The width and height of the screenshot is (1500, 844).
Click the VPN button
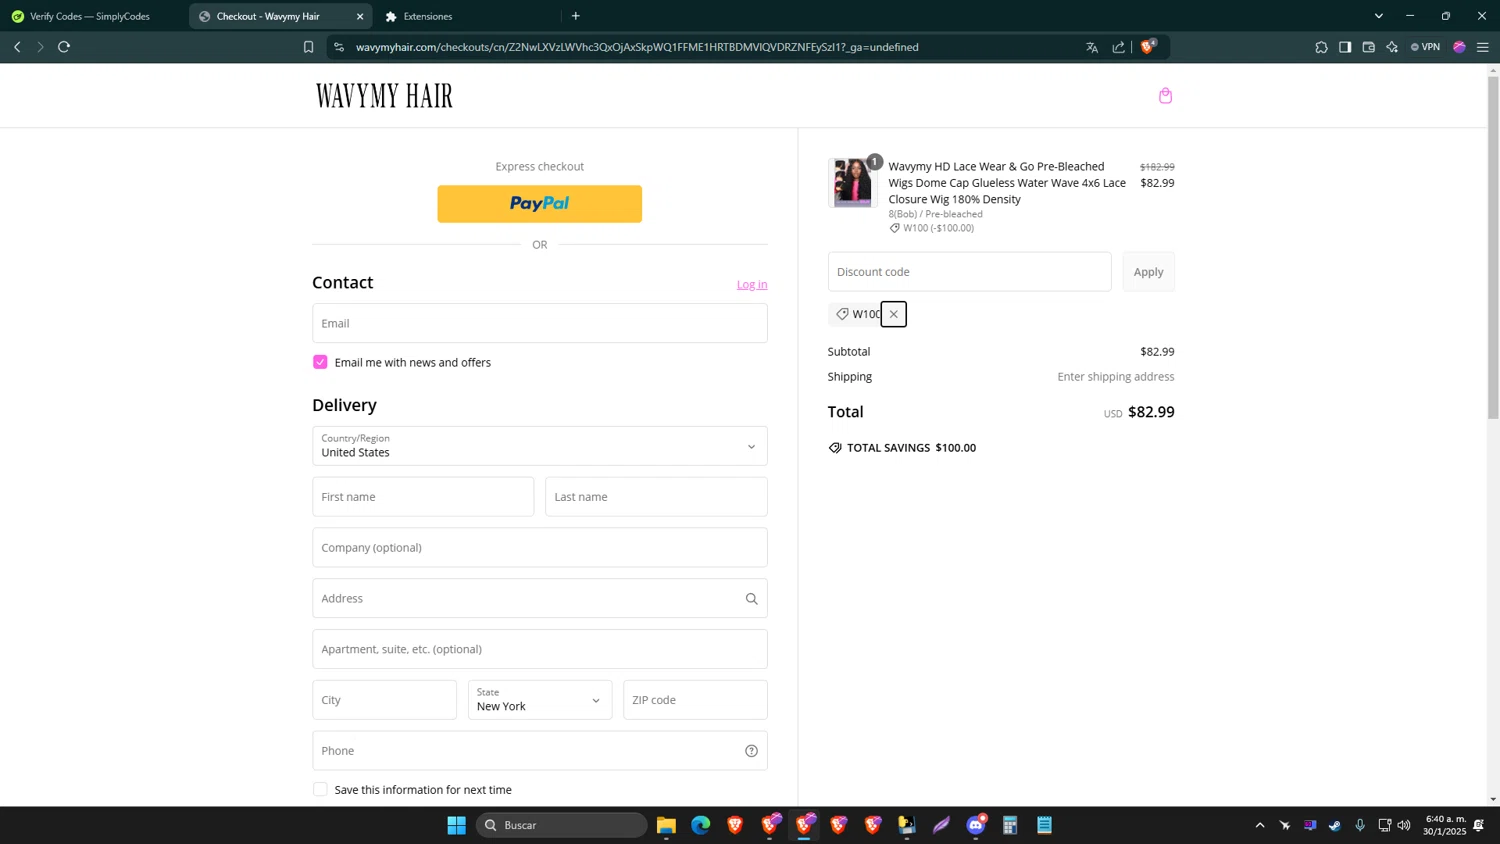tap(1425, 47)
